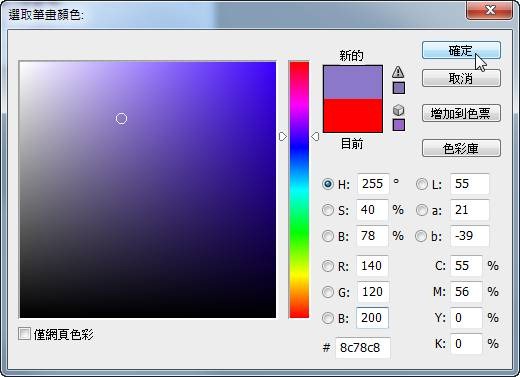Select the RGB blue B radio button

[x=328, y=318]
